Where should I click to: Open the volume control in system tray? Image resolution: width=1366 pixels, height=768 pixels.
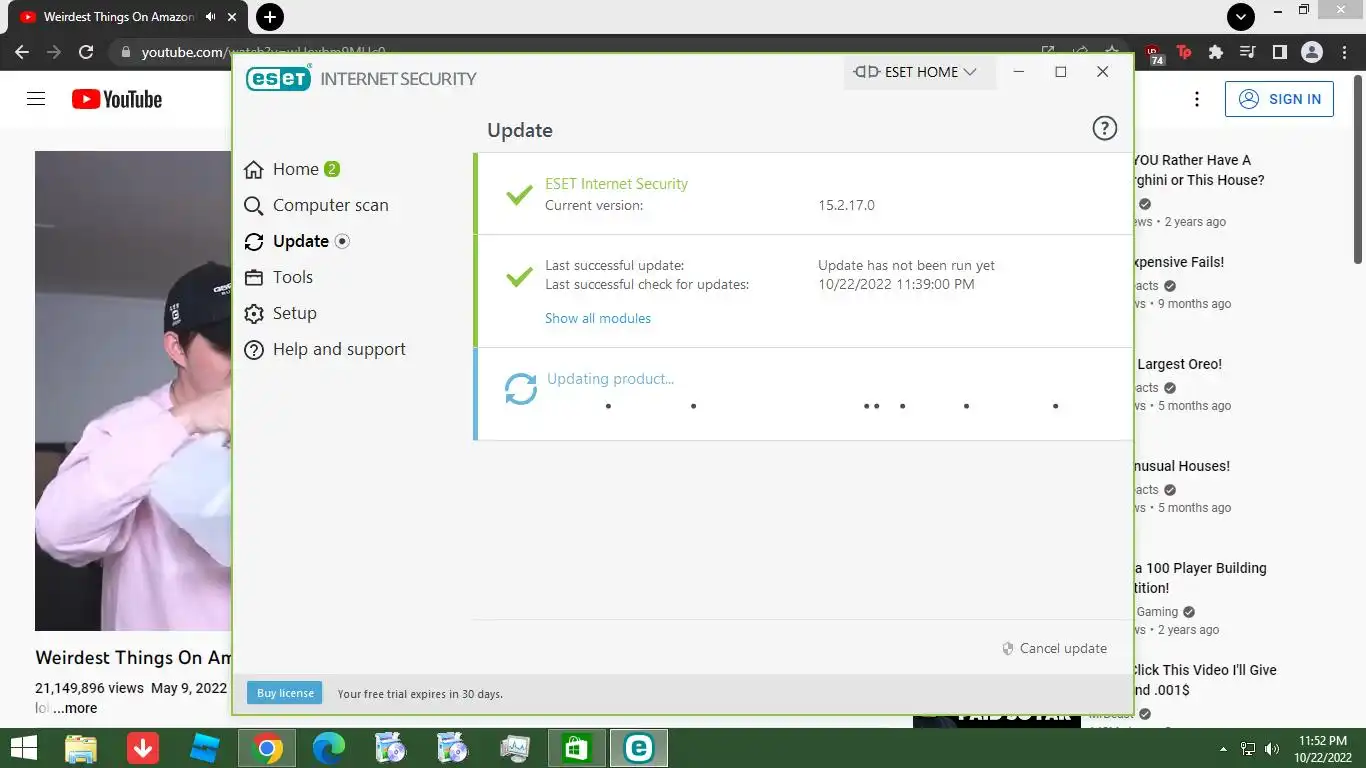[1272, 748]
